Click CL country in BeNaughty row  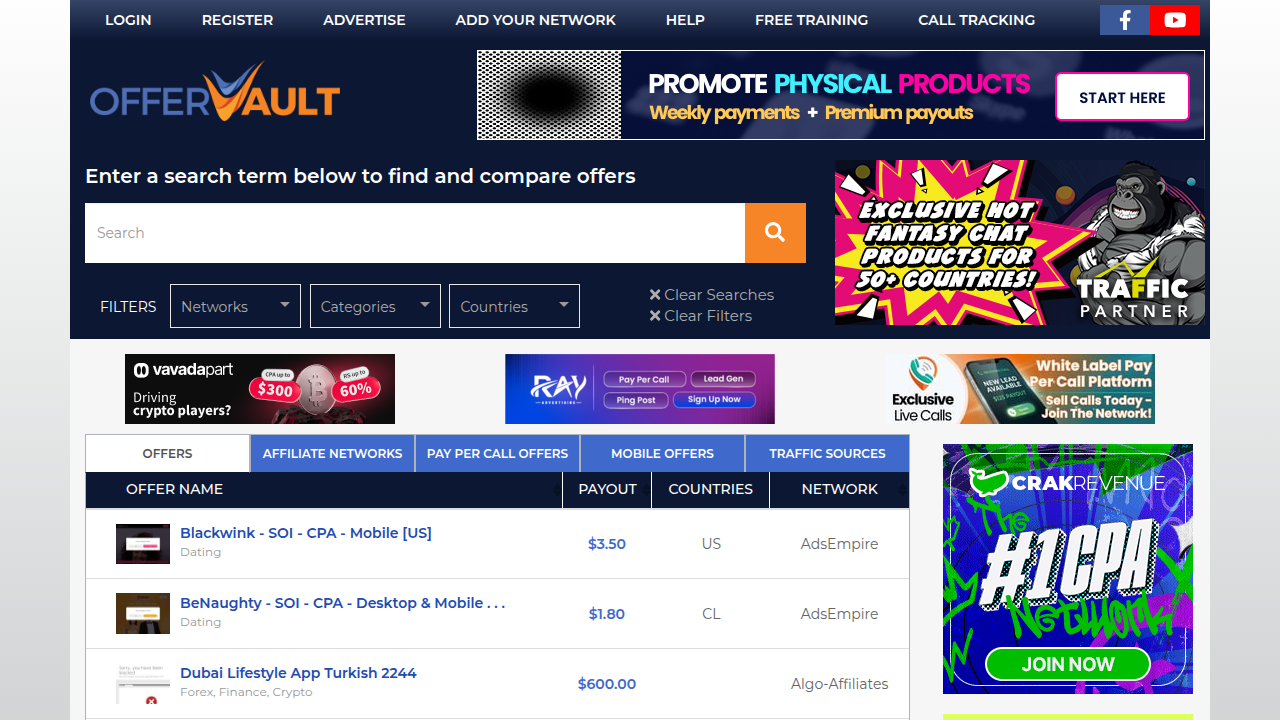[x=711, y=614]
